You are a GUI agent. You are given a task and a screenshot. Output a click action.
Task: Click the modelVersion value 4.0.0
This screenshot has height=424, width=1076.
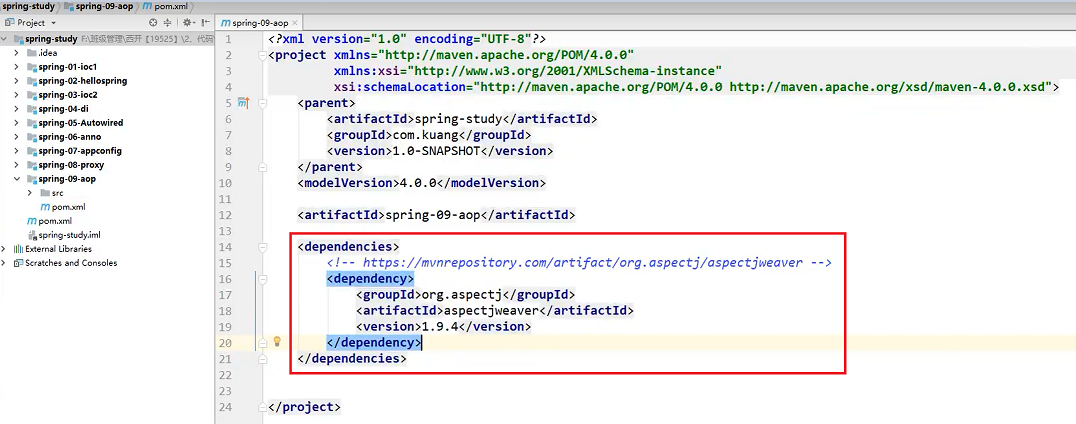click(416, 183)
